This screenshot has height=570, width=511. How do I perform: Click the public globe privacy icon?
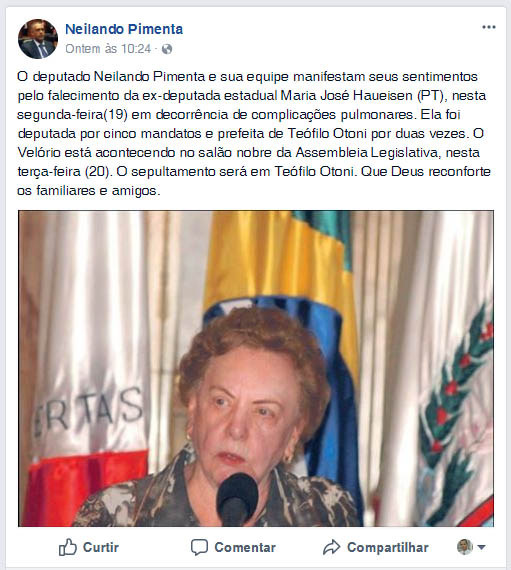point(167,49)
